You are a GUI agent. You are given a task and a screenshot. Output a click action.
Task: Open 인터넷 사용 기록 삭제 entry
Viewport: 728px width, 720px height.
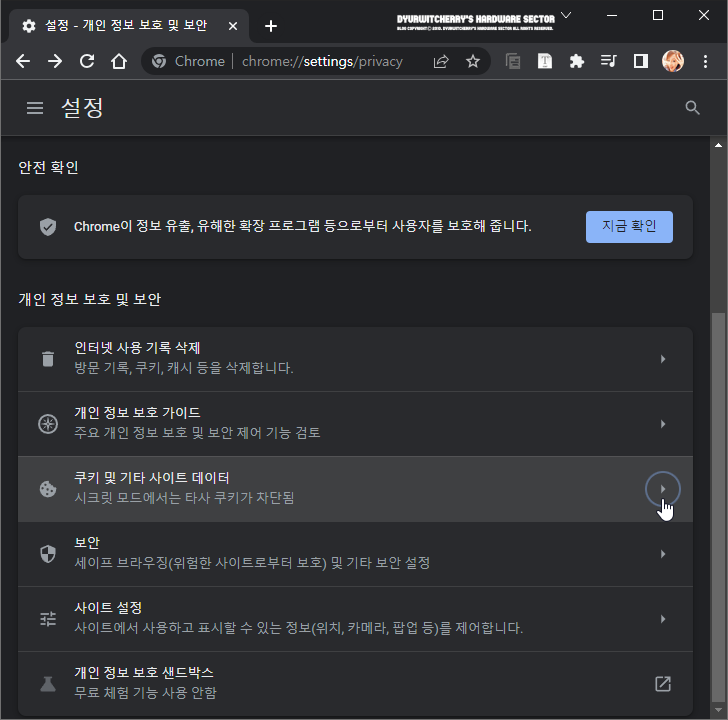355,359
